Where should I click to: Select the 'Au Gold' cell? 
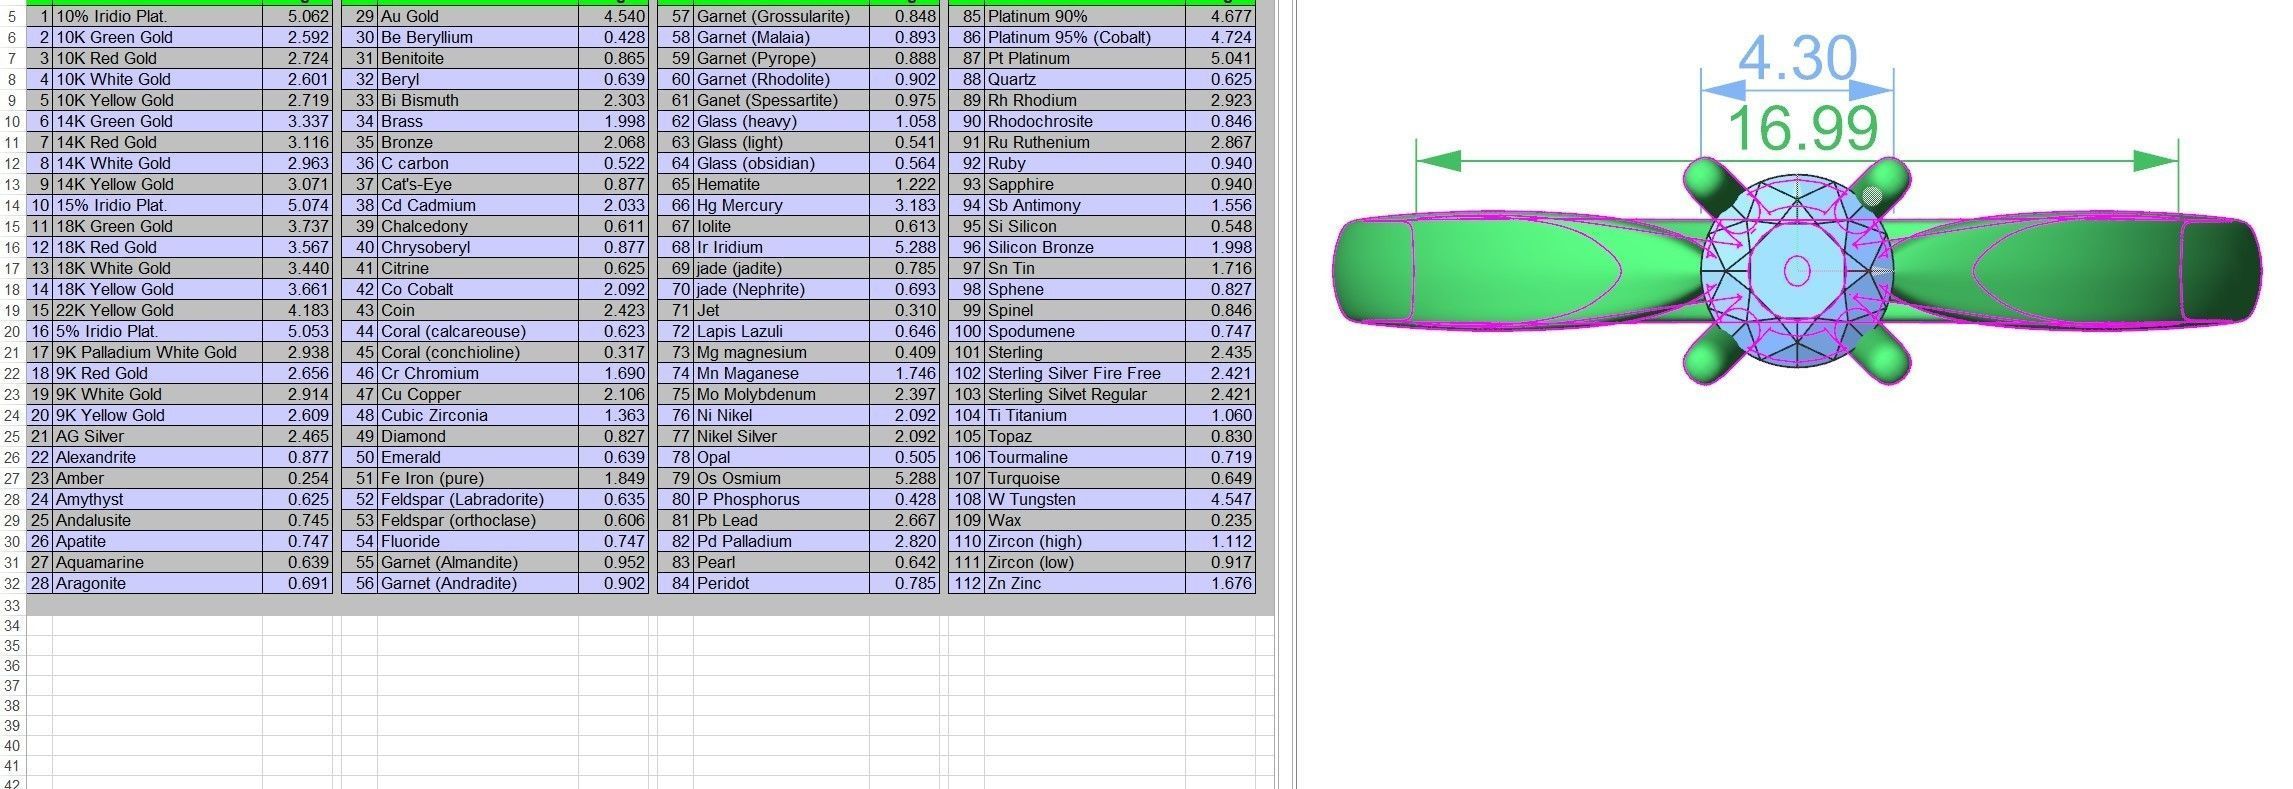pos(478,16)
